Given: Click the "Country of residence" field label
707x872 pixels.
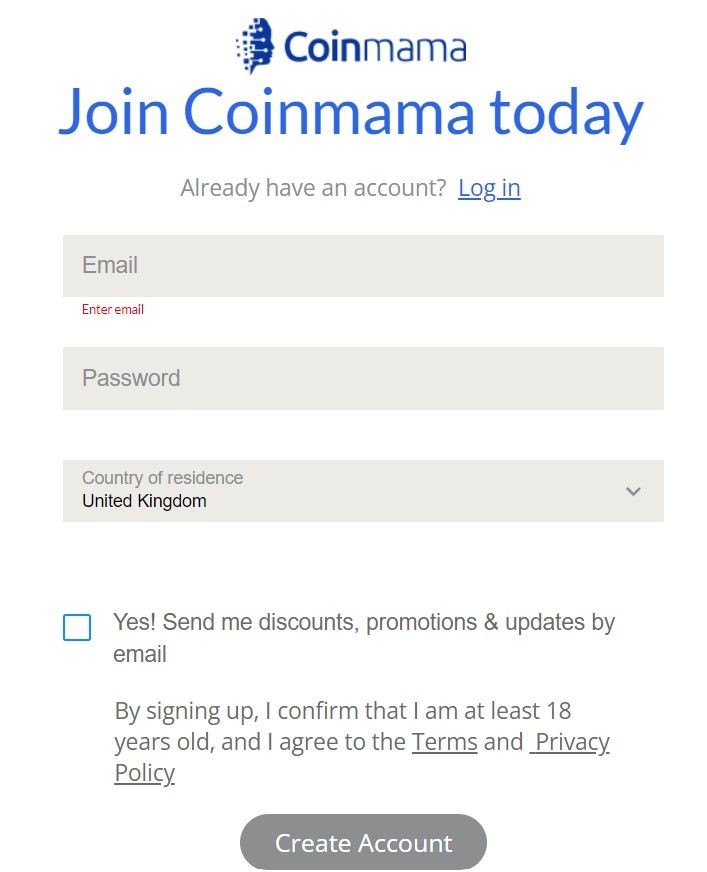Looking at the screenshot, I should point(162,478).
